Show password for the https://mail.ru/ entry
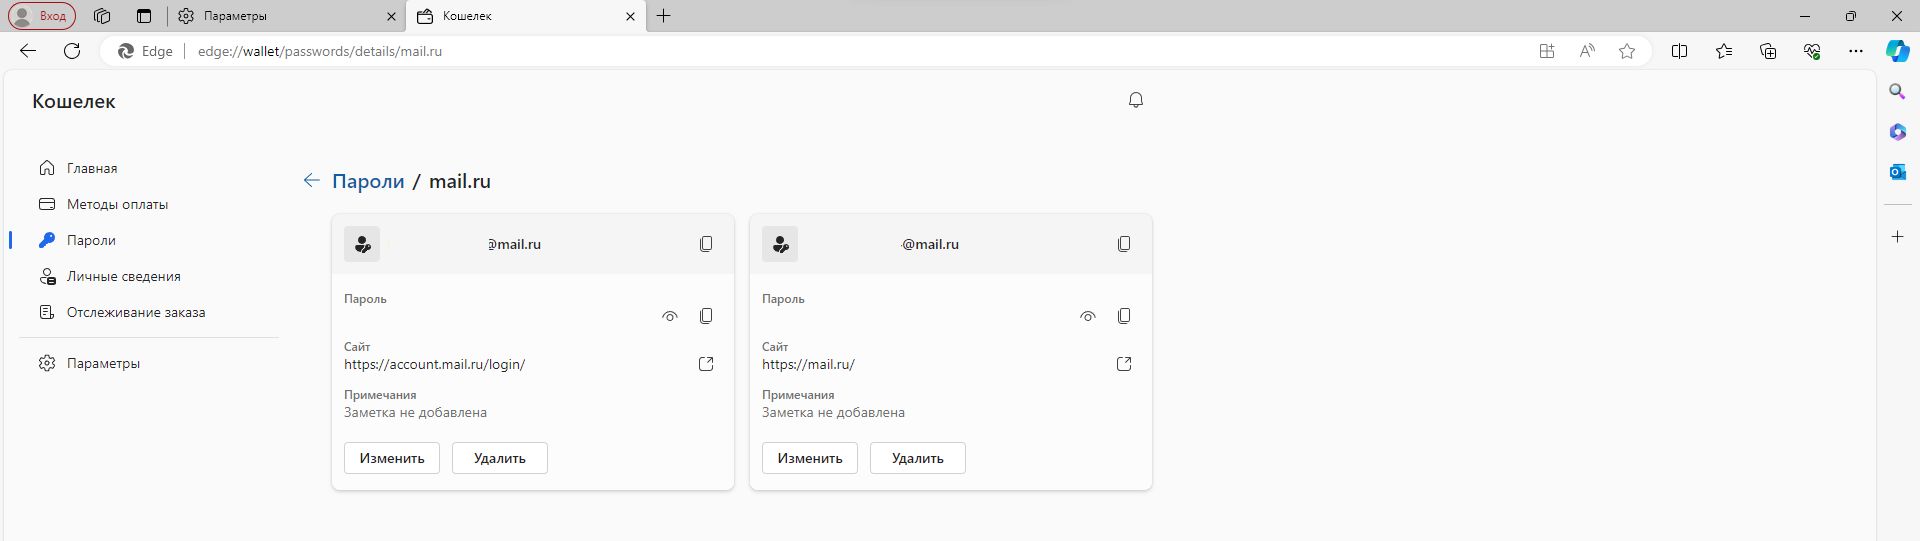The image size is (1920, 541). click(x=1088, y=316)
